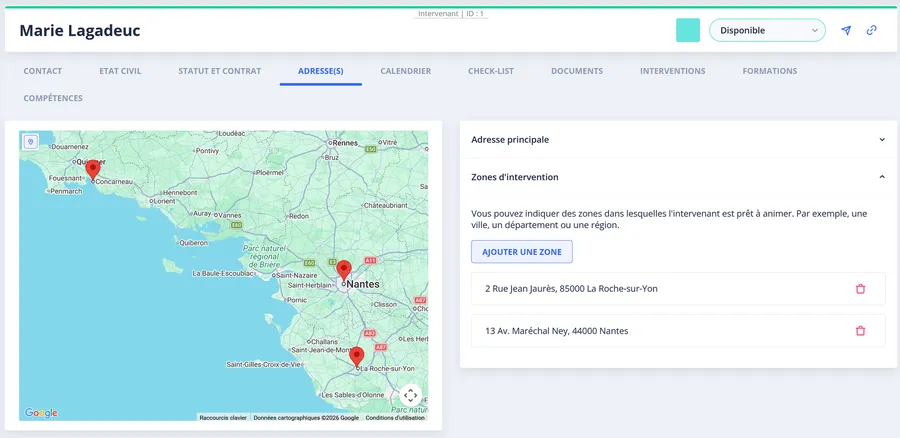
Task: Switch to COMPÉTENCES tab
Action: [x=53, y=98]
